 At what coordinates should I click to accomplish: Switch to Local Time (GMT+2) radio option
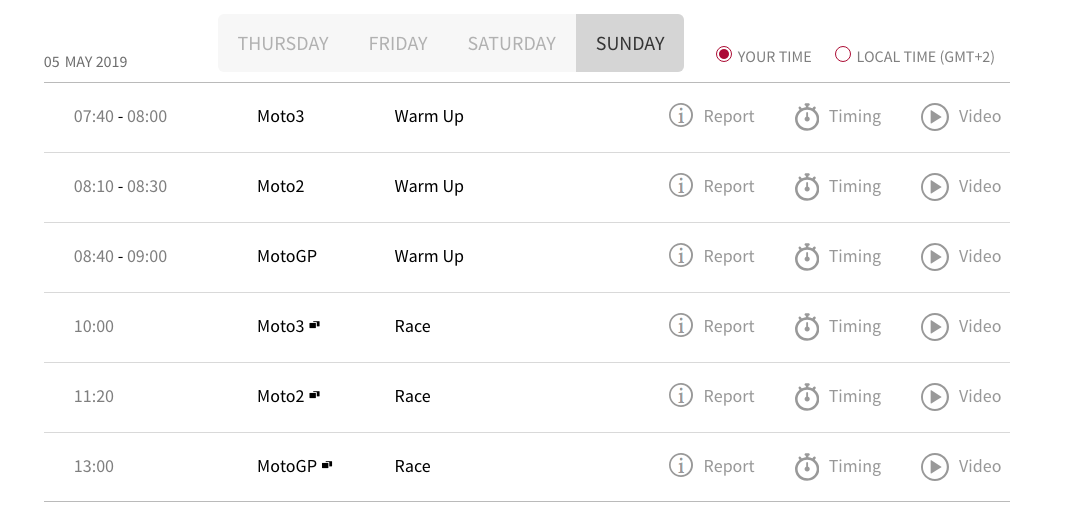click(x=843, y=55)
